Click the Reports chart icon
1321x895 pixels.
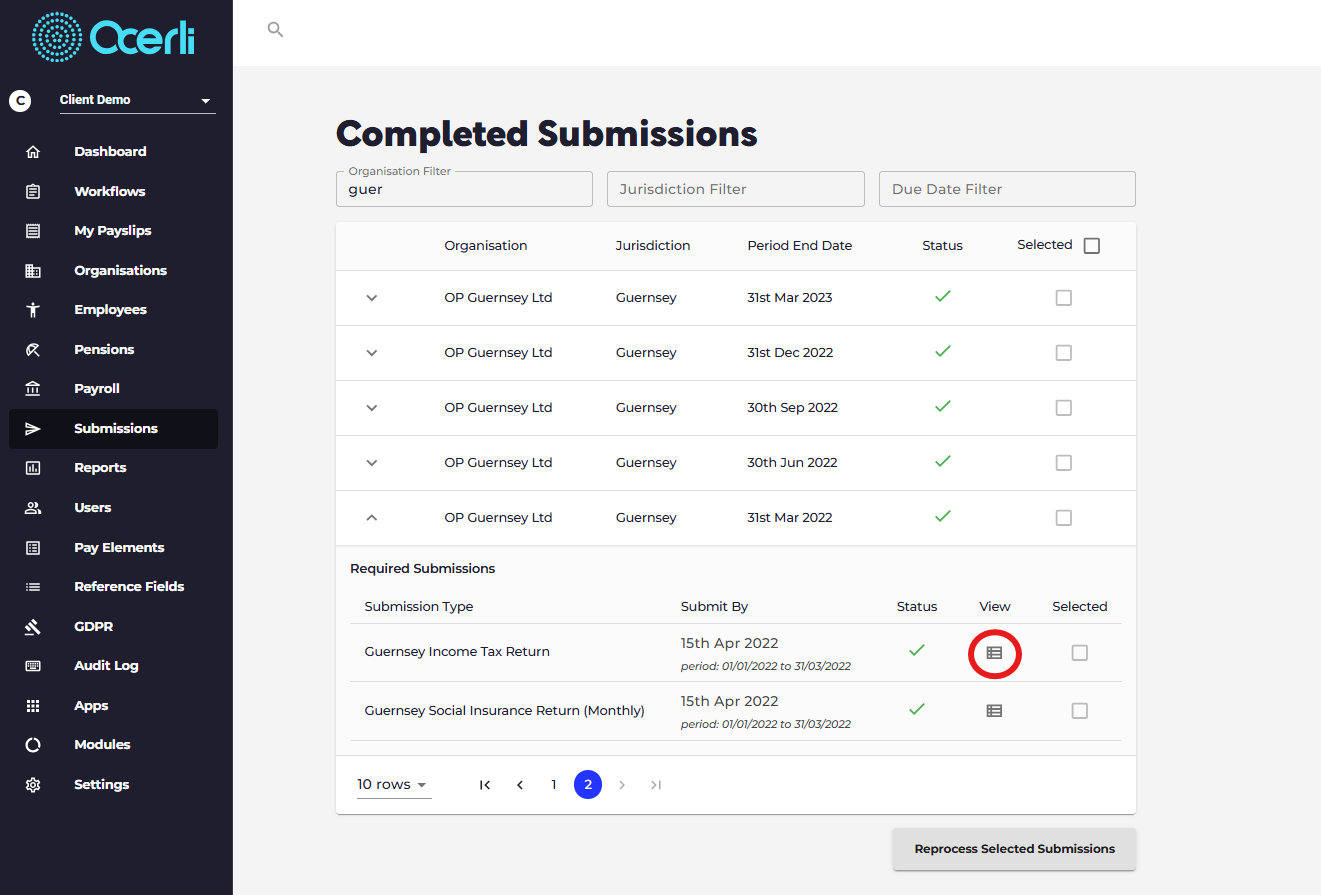[x=33, y=468]
